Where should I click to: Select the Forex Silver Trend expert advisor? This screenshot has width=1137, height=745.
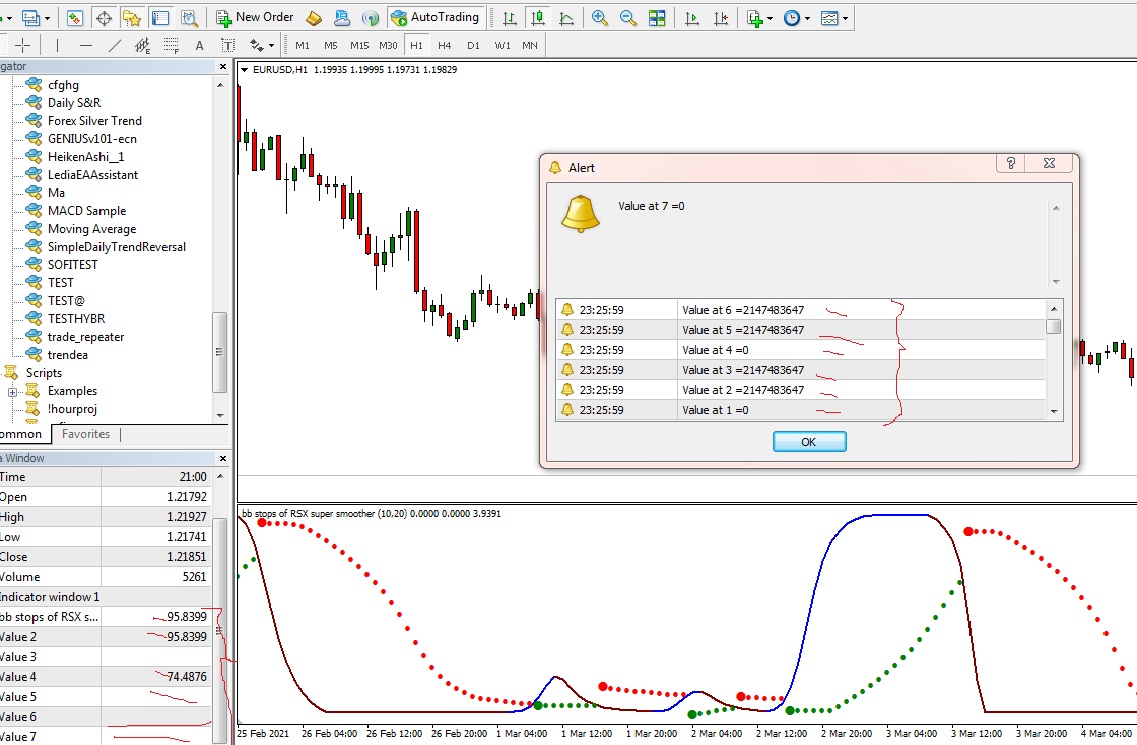[x=95, y=120]
